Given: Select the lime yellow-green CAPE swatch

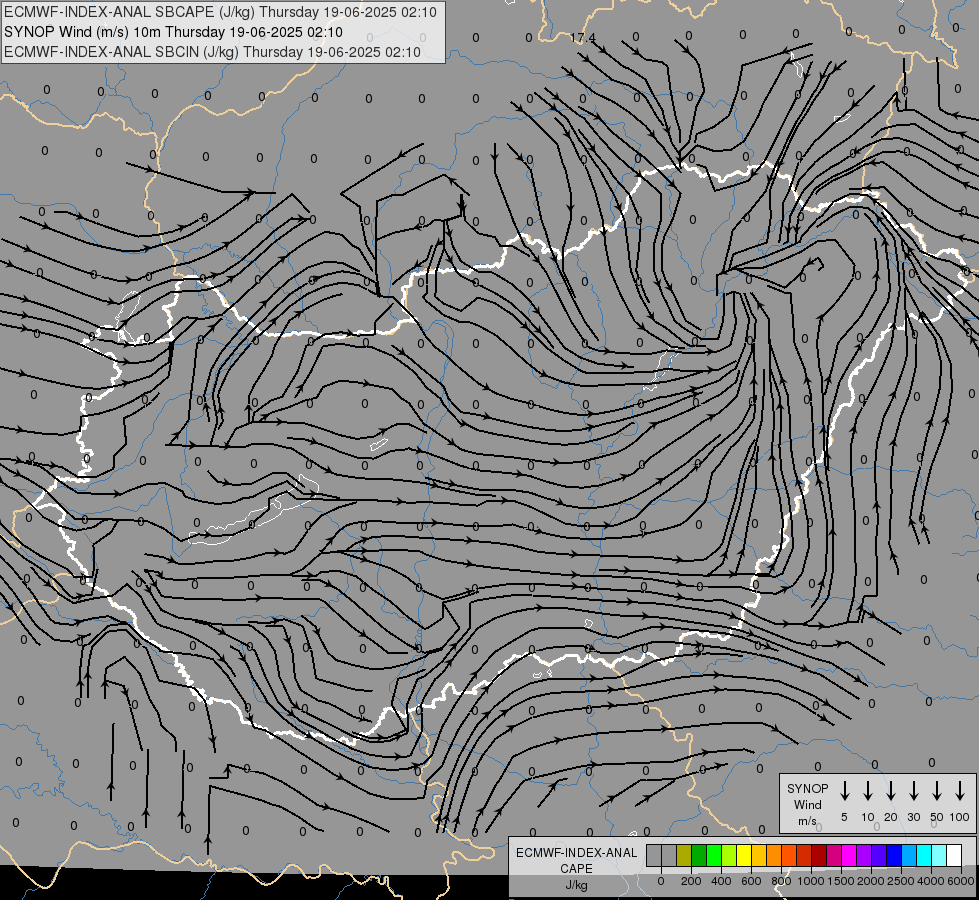Looking at the screenshot, I should pyautogui.click(x=729, y=855).
